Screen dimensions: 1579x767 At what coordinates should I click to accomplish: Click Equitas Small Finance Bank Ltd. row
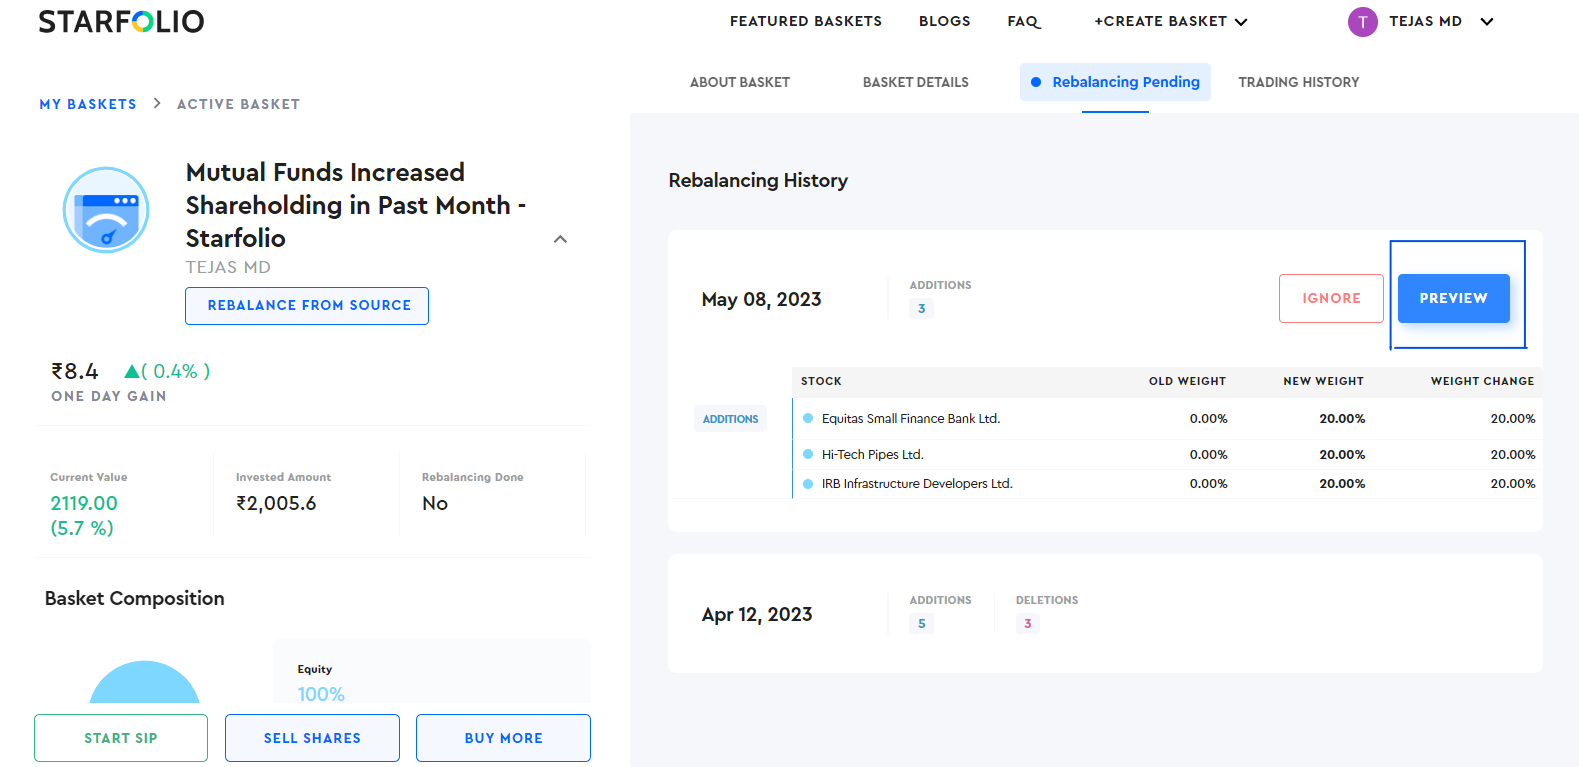tap(1168, 419)
